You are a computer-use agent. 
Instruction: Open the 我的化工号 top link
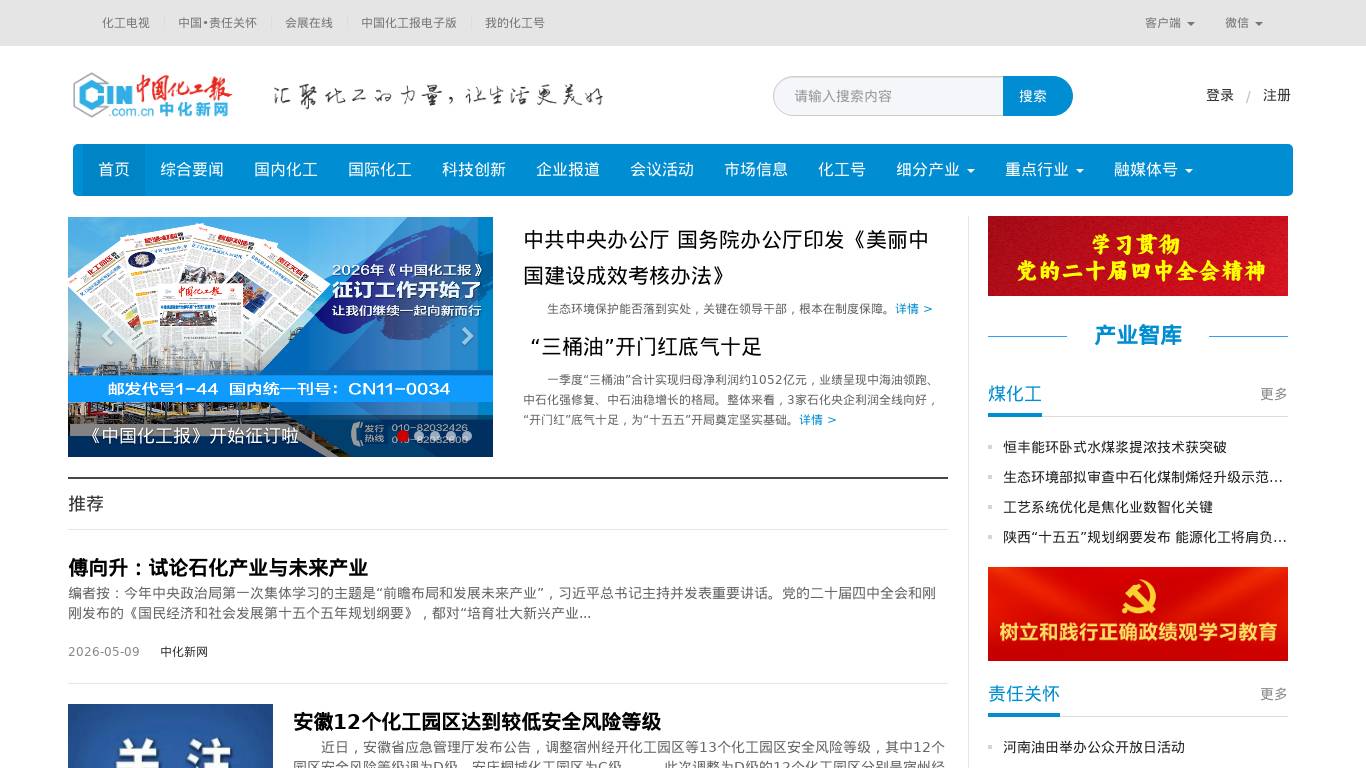point(515,23)
